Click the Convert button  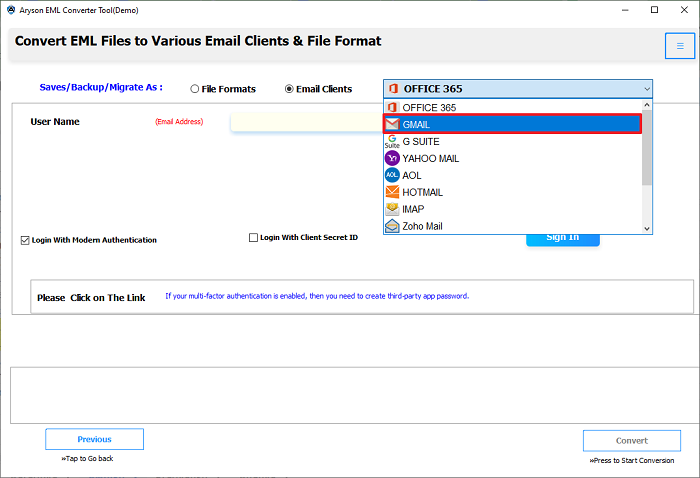632,441
